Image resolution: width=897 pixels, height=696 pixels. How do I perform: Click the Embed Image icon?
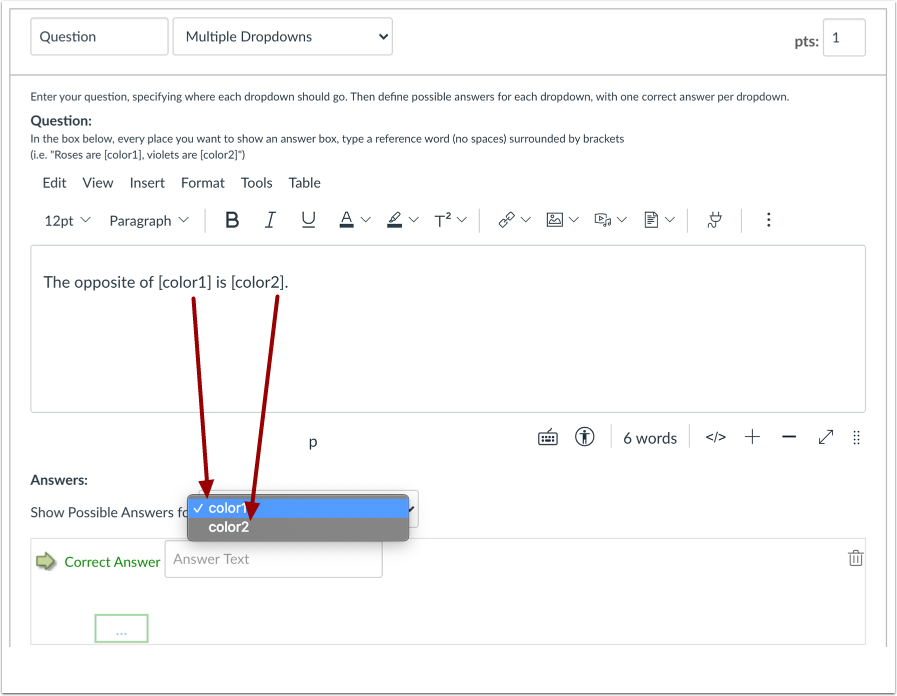tap(556, 220)
